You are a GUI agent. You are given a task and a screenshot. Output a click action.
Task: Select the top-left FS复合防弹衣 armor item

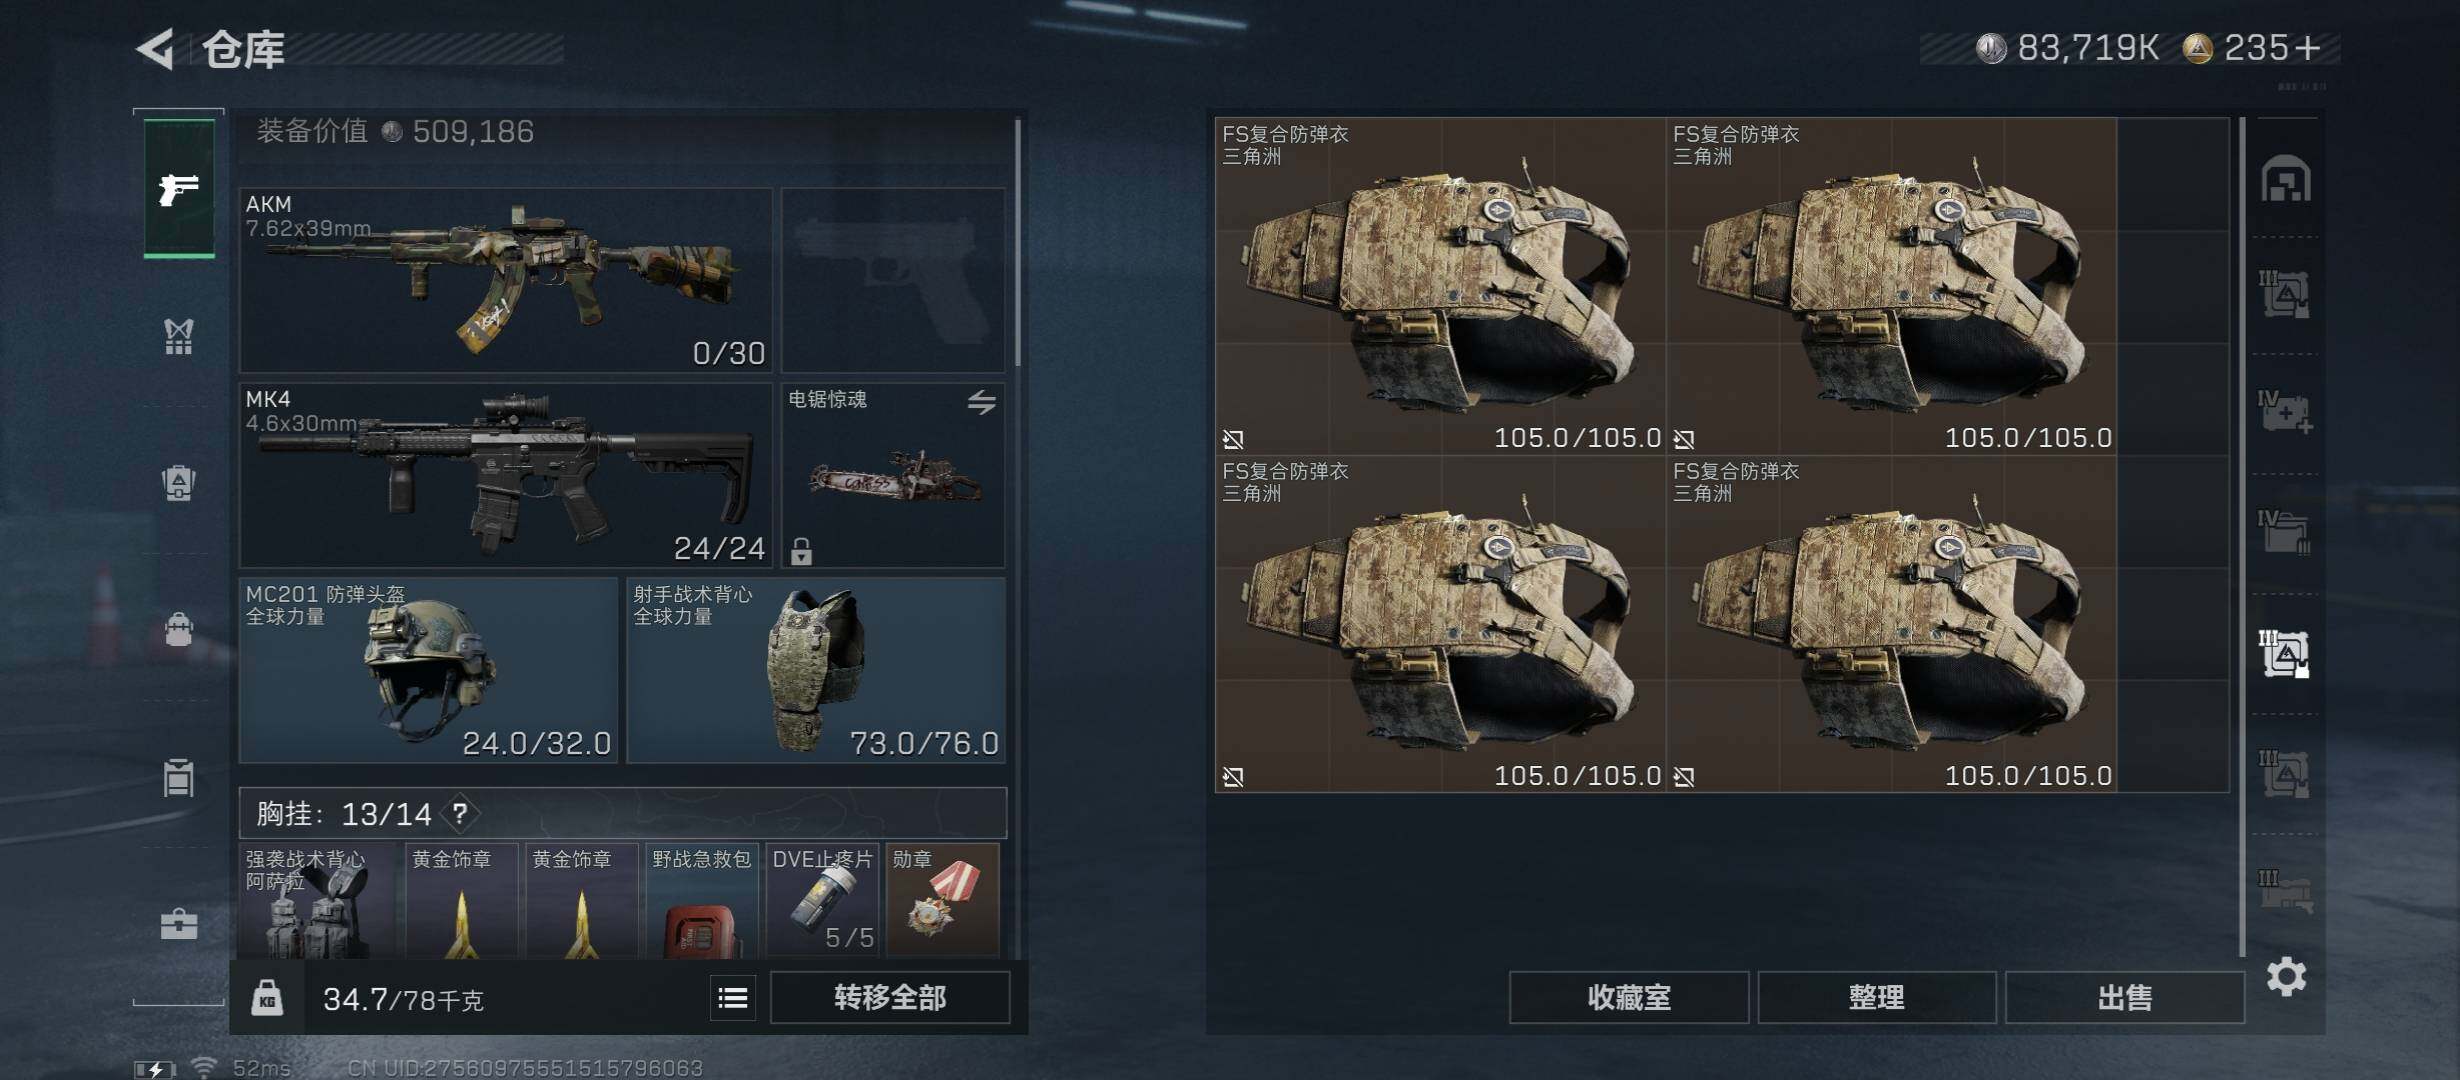pyautogui.click(x=1441, y=286)
